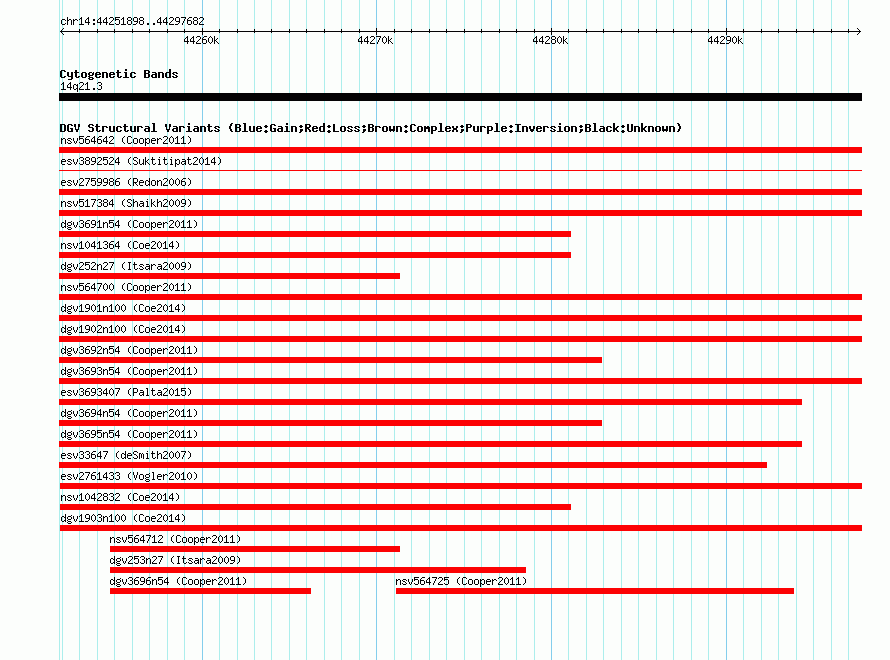Open dgv3695n54 (Cooper2011) variant

pos(129,434)
